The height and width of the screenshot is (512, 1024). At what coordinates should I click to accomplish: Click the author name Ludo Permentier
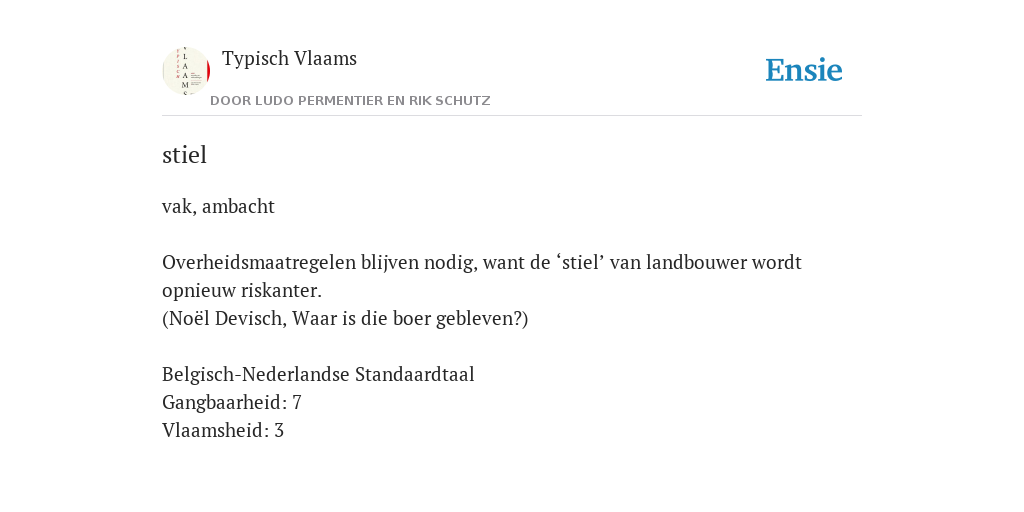[x=314, y=101]
